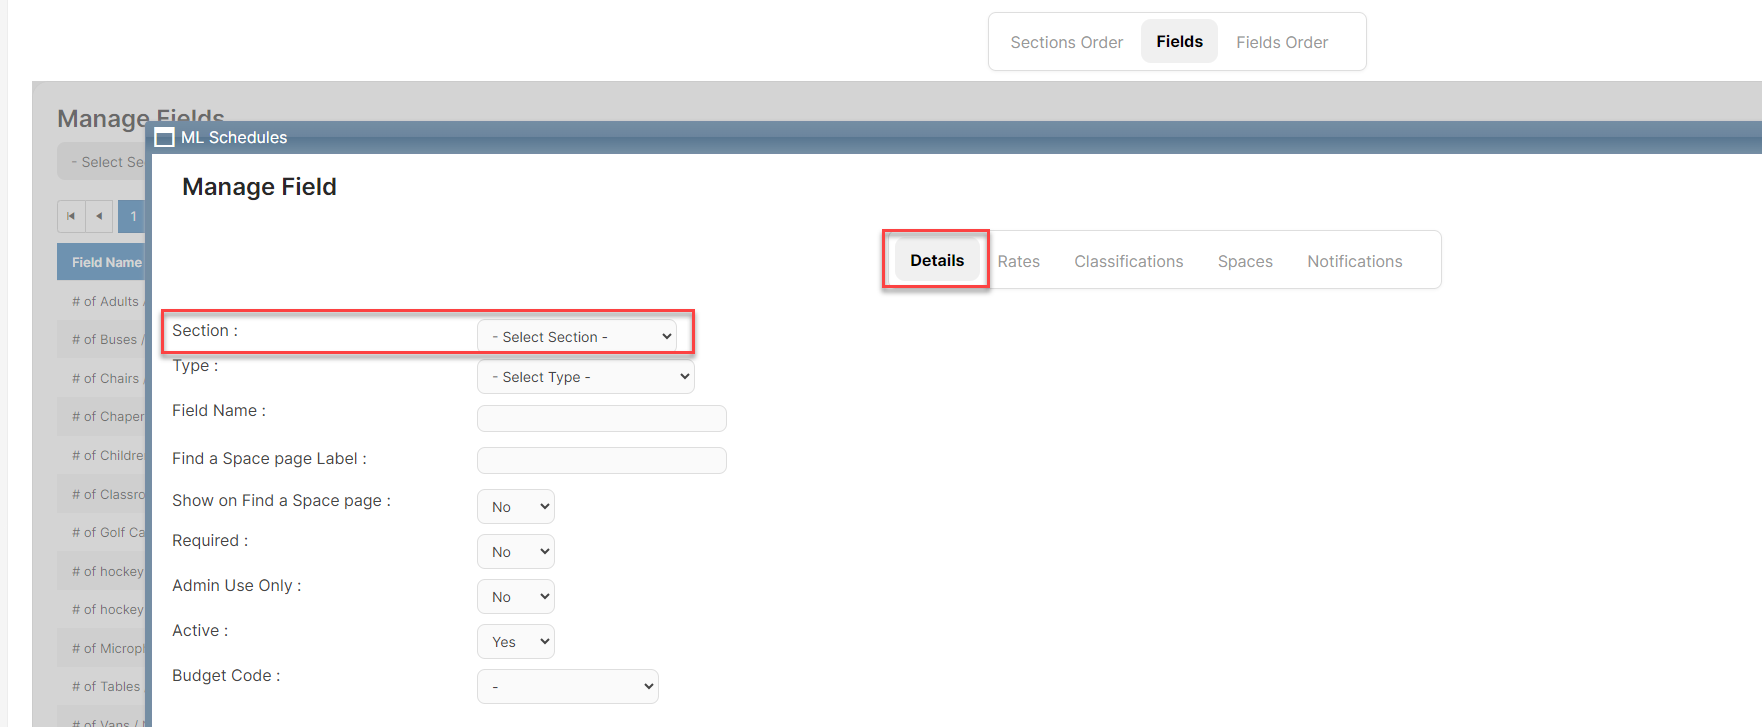Click the 'Type :' label
Screen dimensions: 1762x727
point(195,366)
